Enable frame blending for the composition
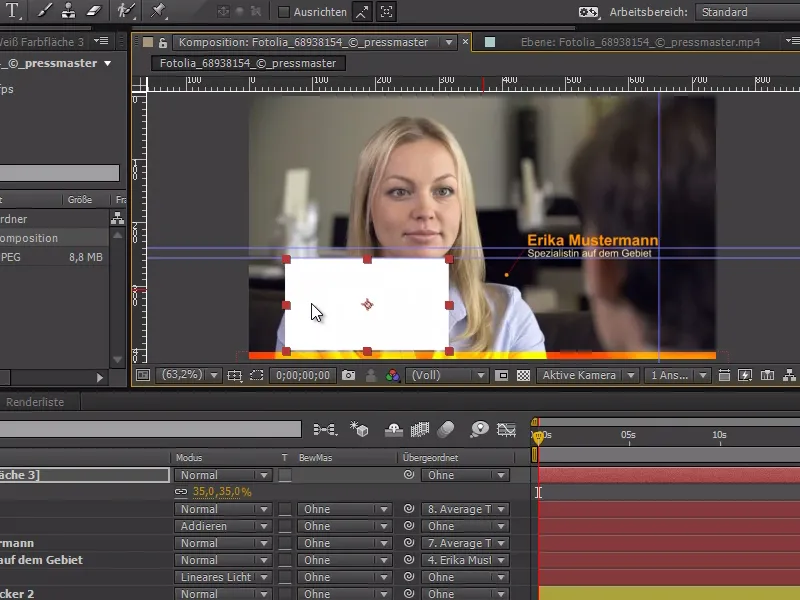The height and width of the screenshot is (600, 800). [x=420, y=428]
